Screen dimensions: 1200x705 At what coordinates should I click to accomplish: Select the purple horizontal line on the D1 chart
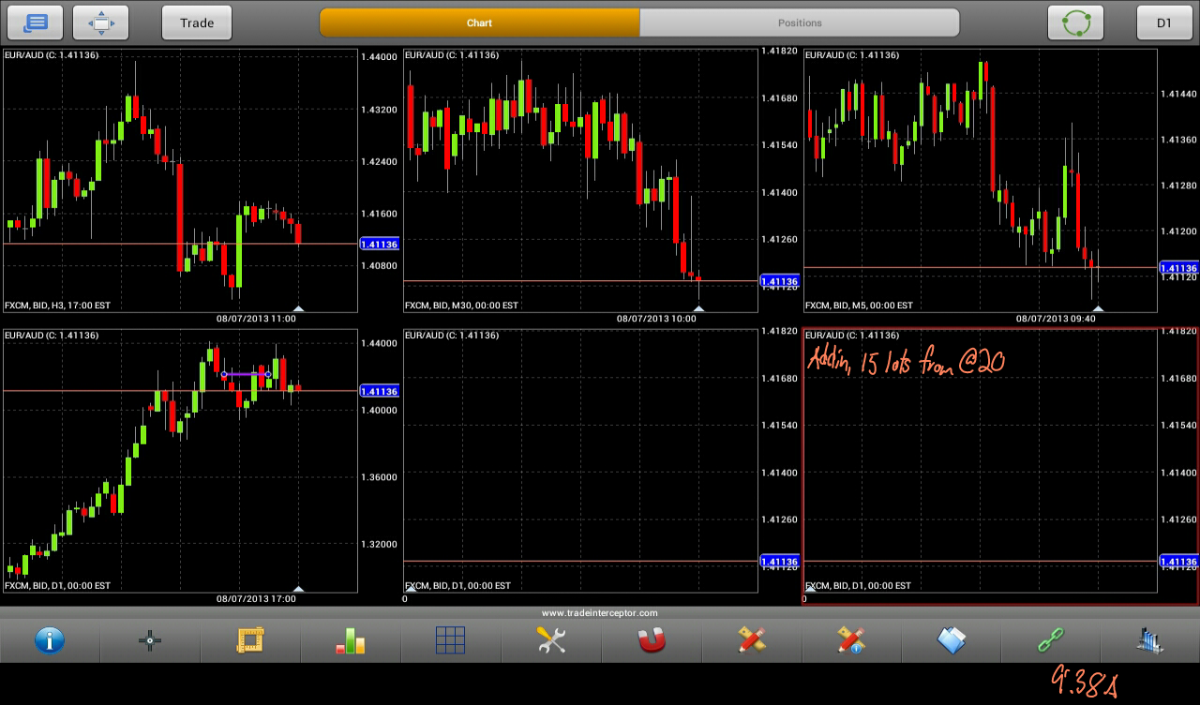(x=246, y=374)
